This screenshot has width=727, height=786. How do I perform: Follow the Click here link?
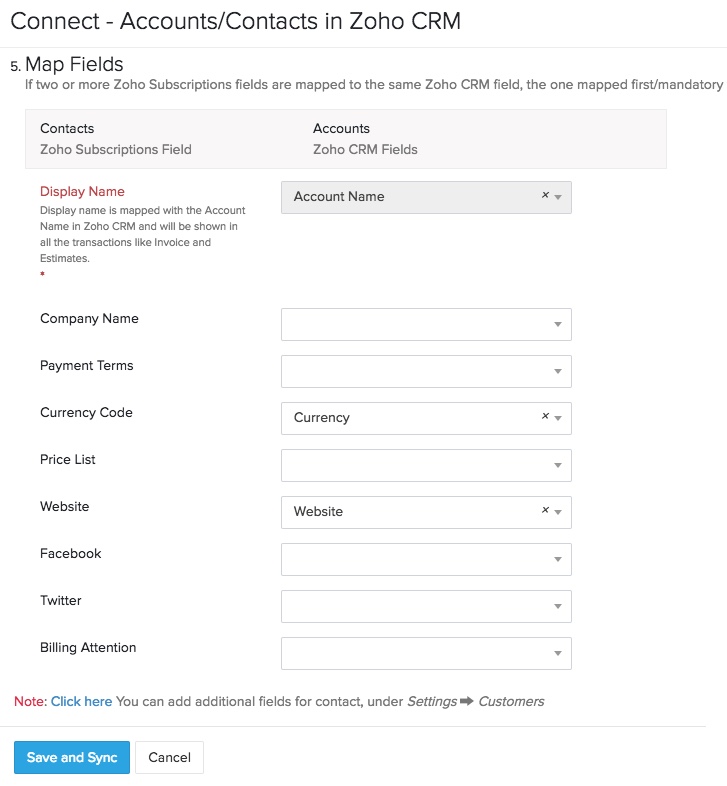(x=81, y=701)
